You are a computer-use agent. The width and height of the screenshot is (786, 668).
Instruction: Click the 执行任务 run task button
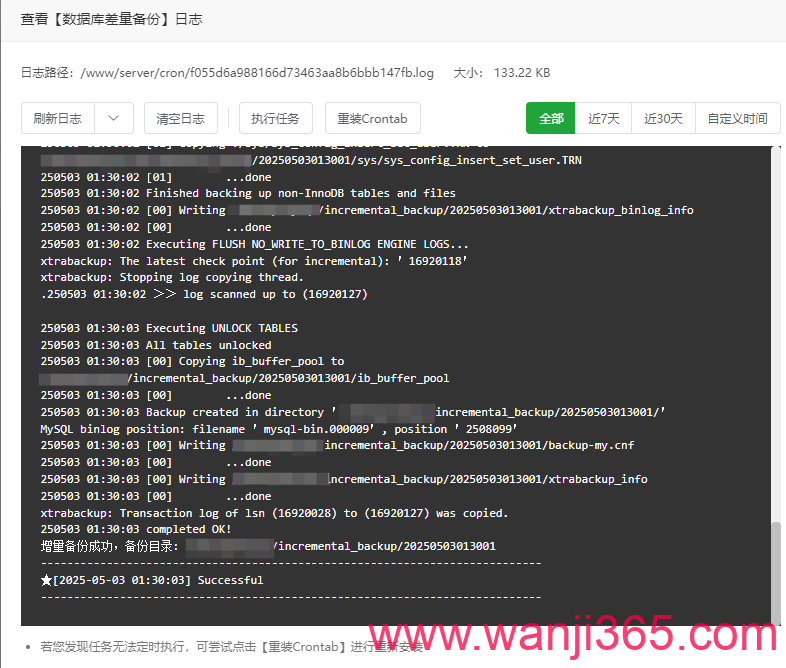276,118
